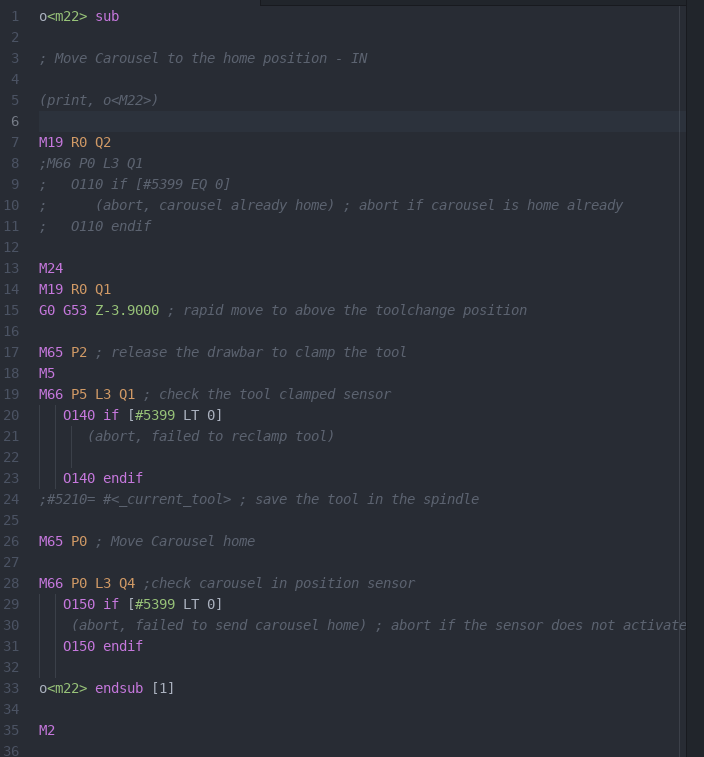
Task: Click the M2 program end command
Action: pyautogui.click(x=47, y=730)
